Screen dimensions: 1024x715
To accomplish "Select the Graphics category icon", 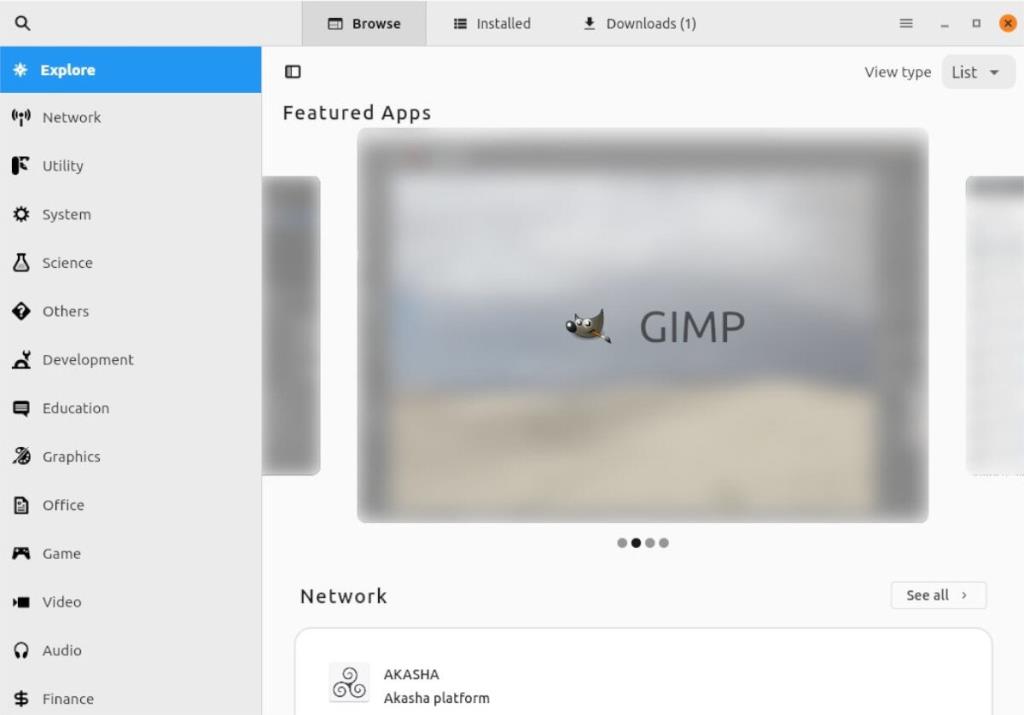I will click(21, 456).
